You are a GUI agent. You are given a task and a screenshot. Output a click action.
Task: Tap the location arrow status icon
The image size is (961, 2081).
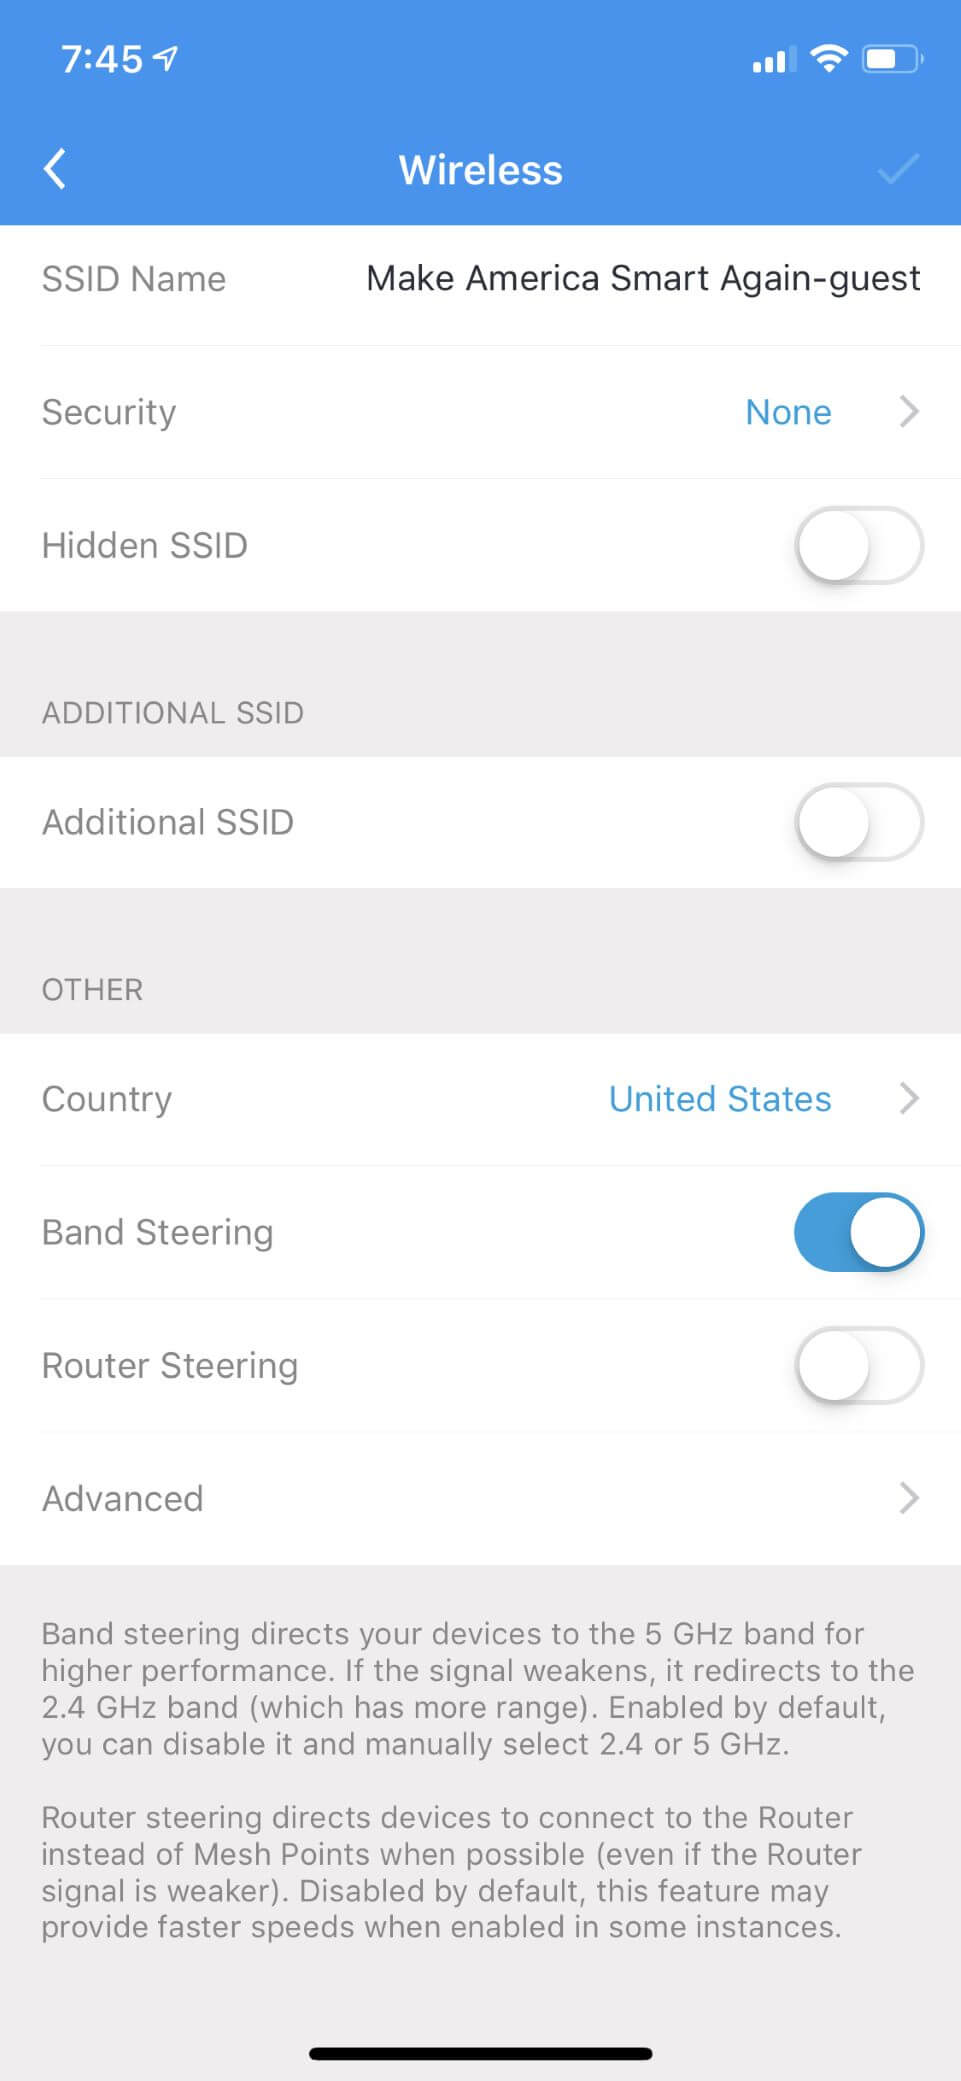pos(167,59)
